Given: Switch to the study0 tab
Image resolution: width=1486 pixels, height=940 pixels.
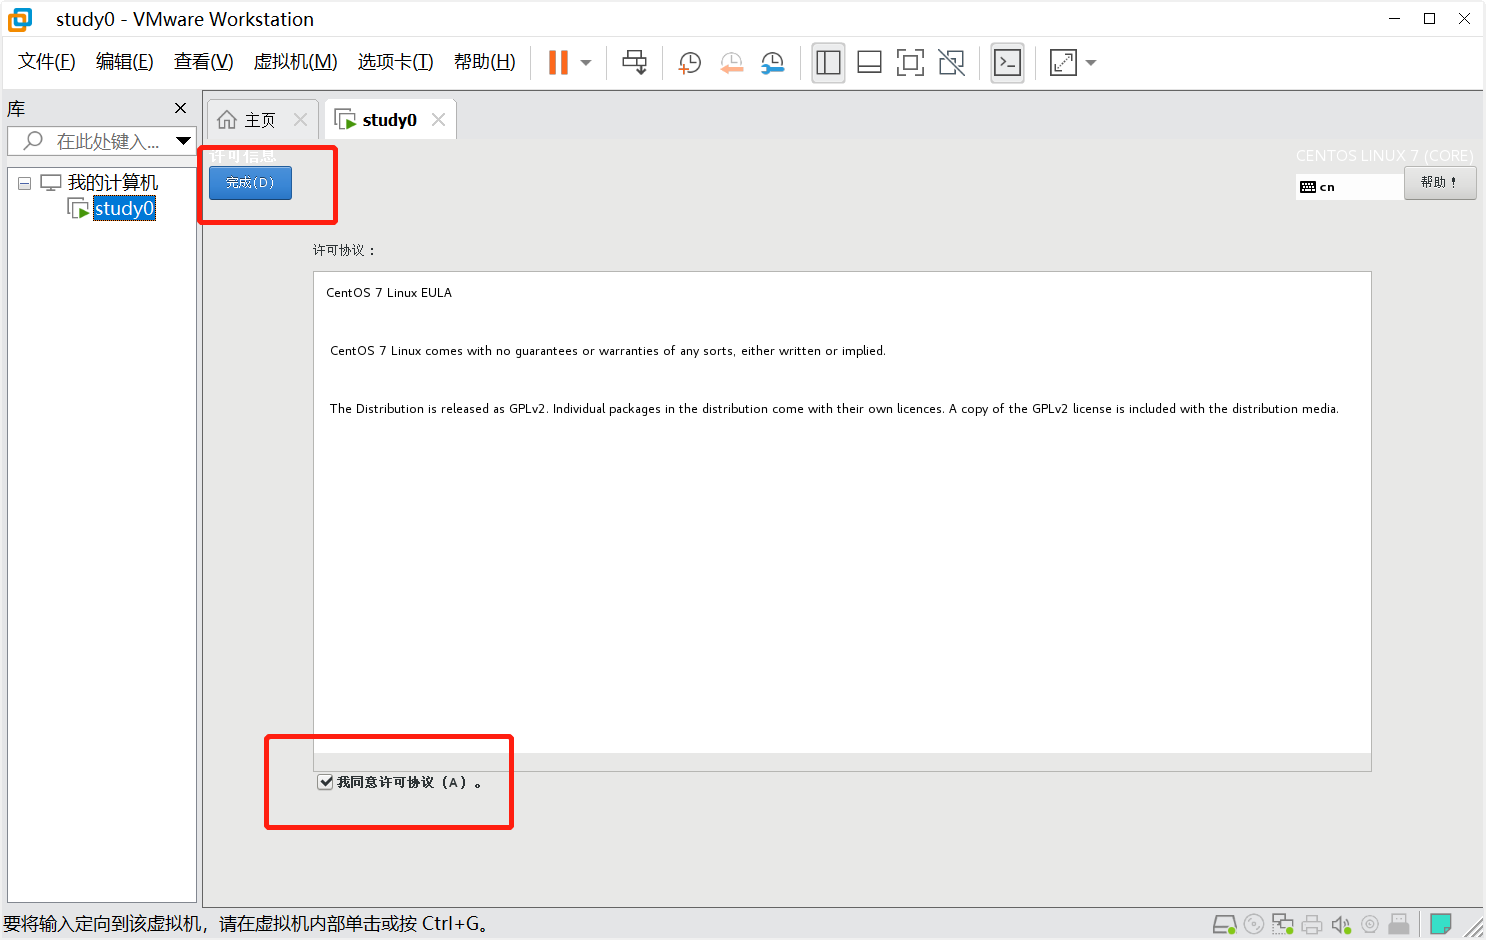Looking at the screenshot, I should click(390, 120).
